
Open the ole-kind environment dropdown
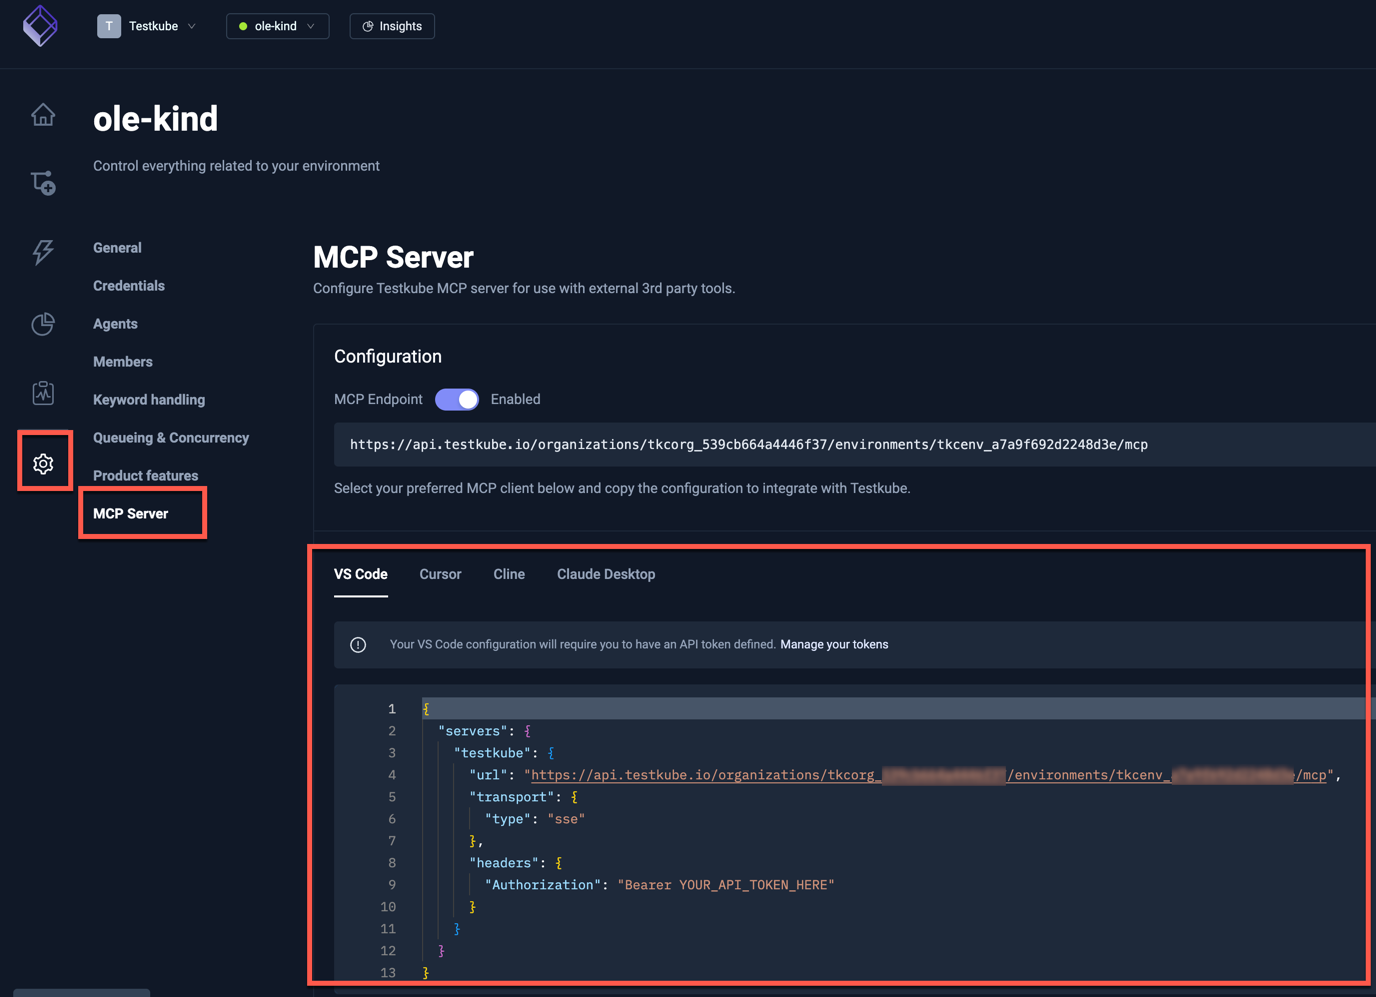point(277,26)
